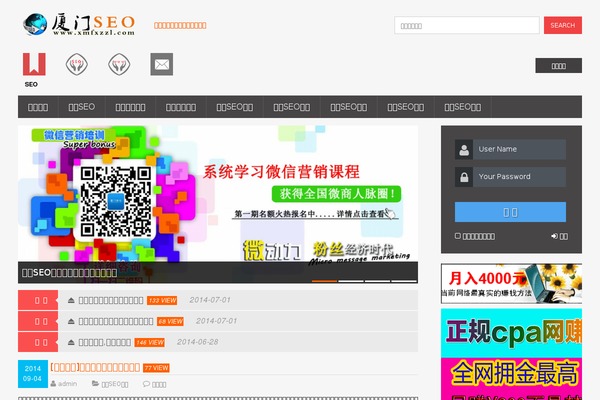600x400 pixels.
Task: Click the 133 VIEW badge
Action: 162,300
